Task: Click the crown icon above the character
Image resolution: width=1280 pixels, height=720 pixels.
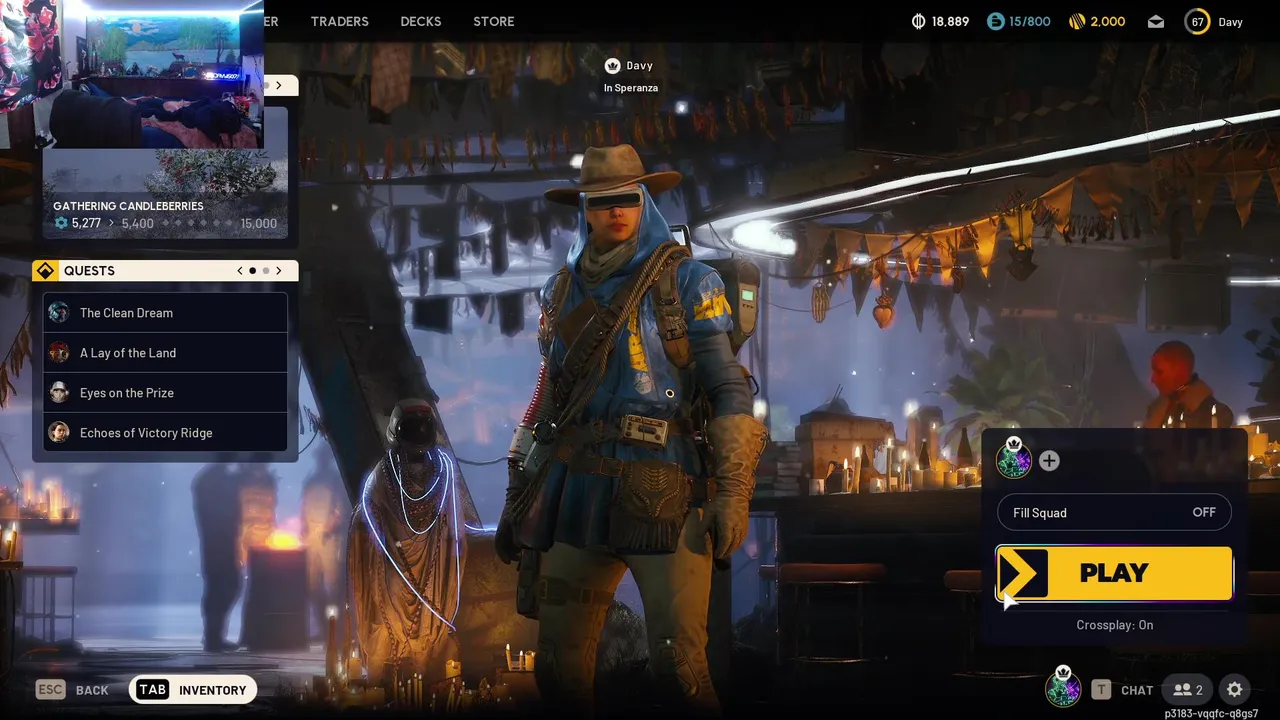Action: click(x=613, y=66)
